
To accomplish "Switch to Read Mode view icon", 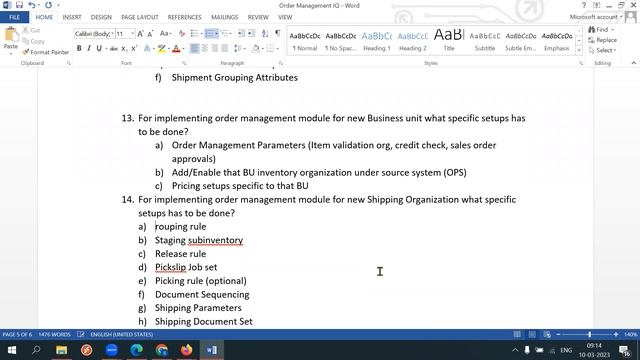I will (517, 334).
